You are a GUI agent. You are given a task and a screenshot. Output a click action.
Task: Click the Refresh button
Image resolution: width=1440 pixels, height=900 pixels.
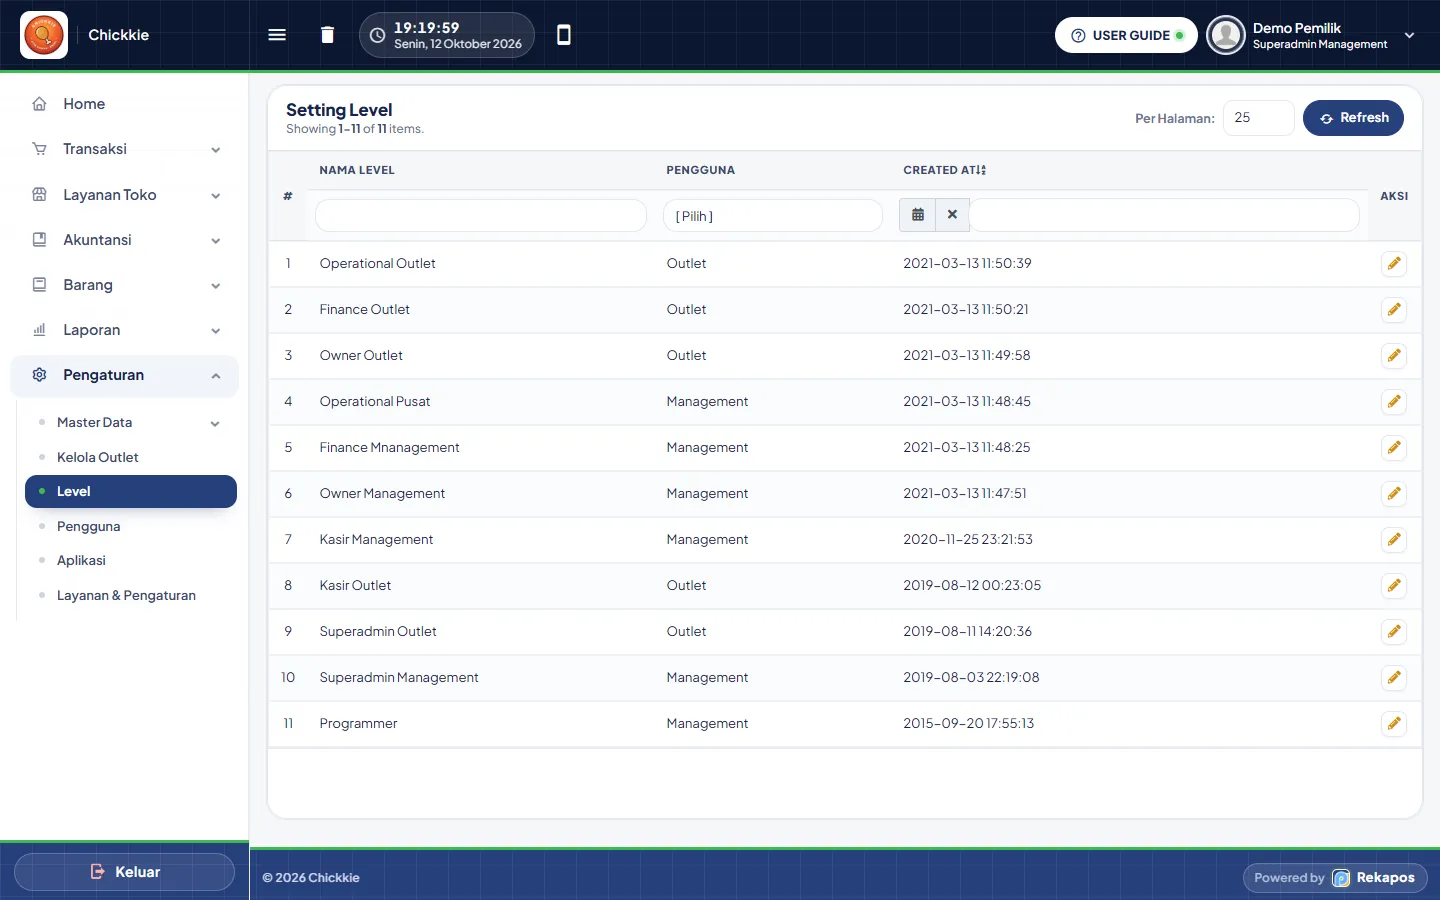(1353, 118)
